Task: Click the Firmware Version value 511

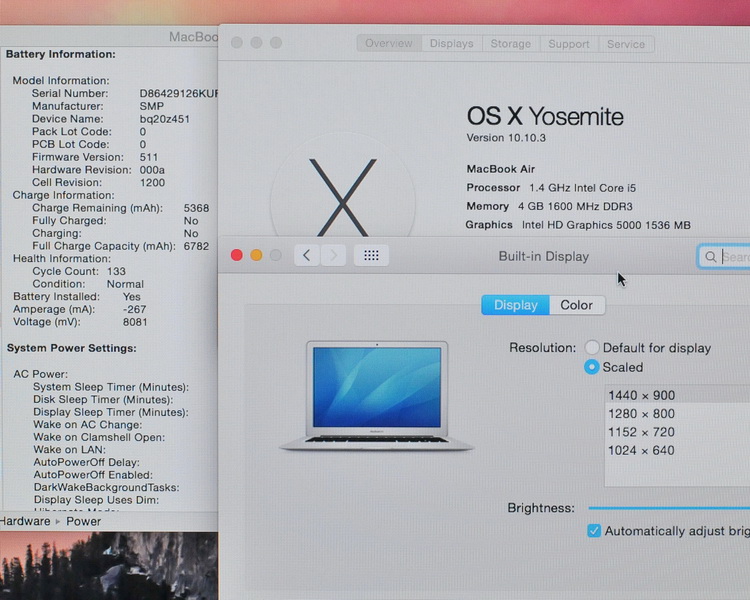Action: pyautogui.click(x=149, y=157)
